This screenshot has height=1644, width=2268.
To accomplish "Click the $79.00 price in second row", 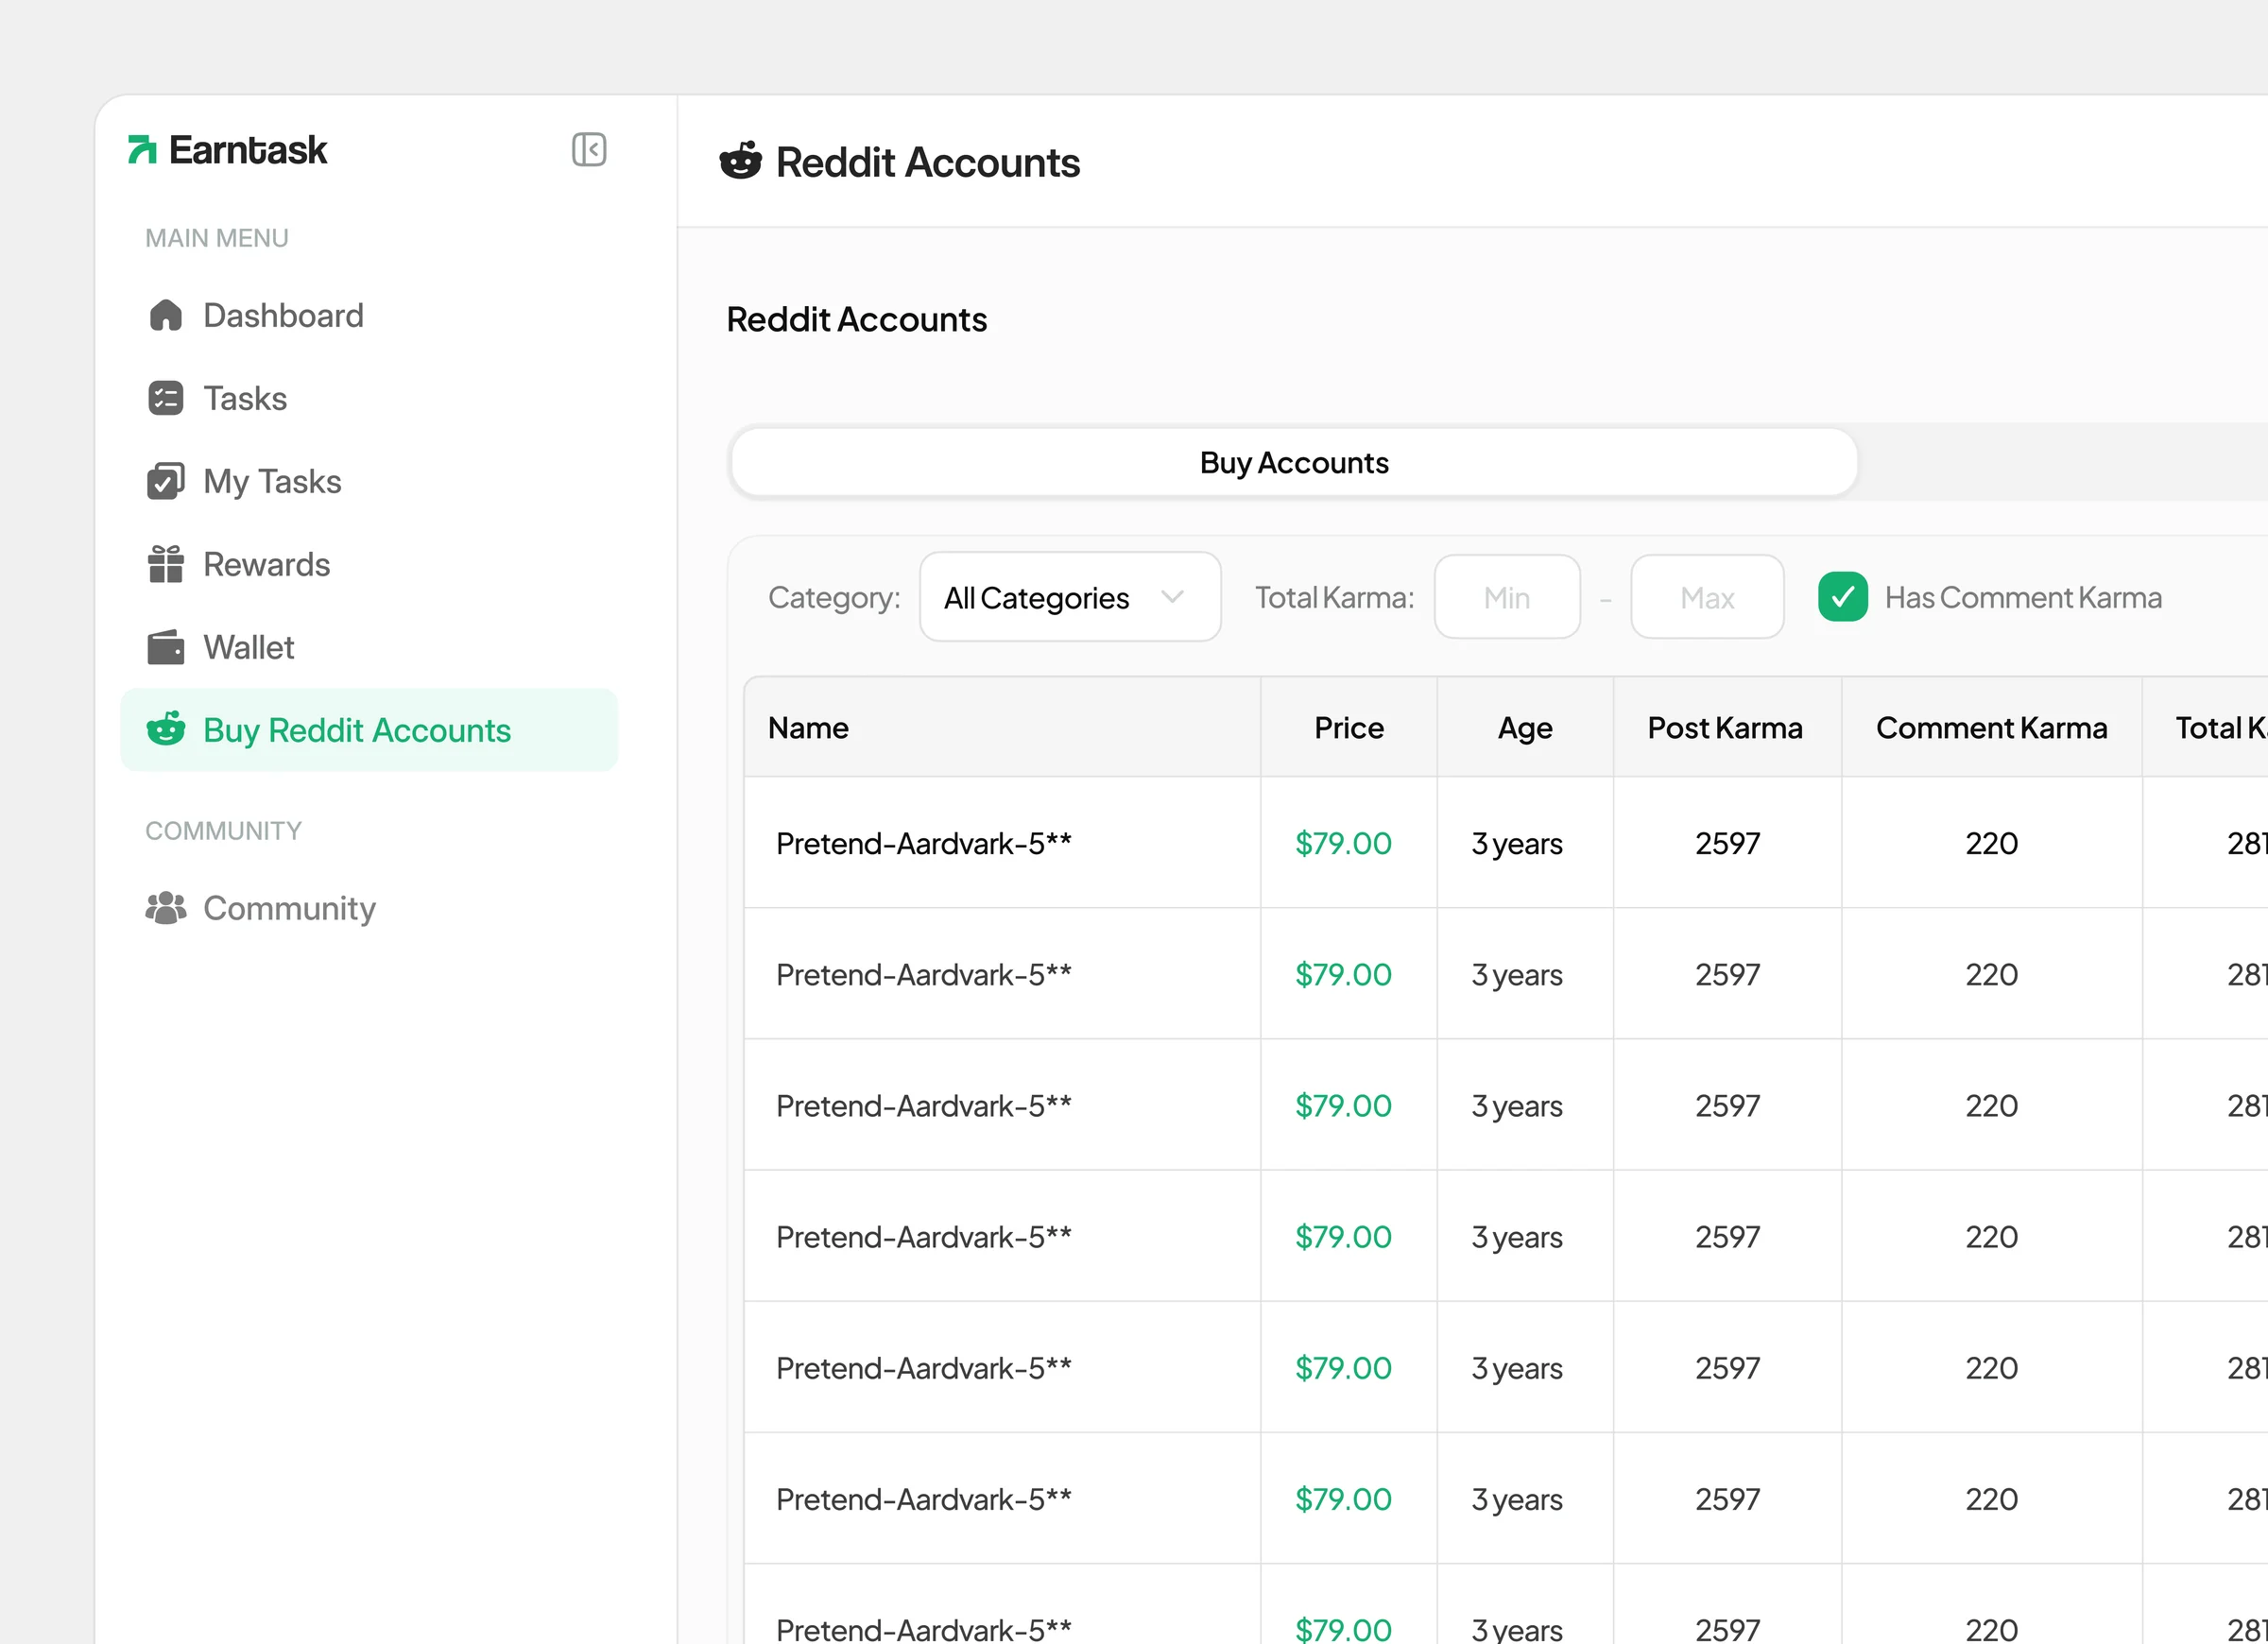I will pos(1343,974).
